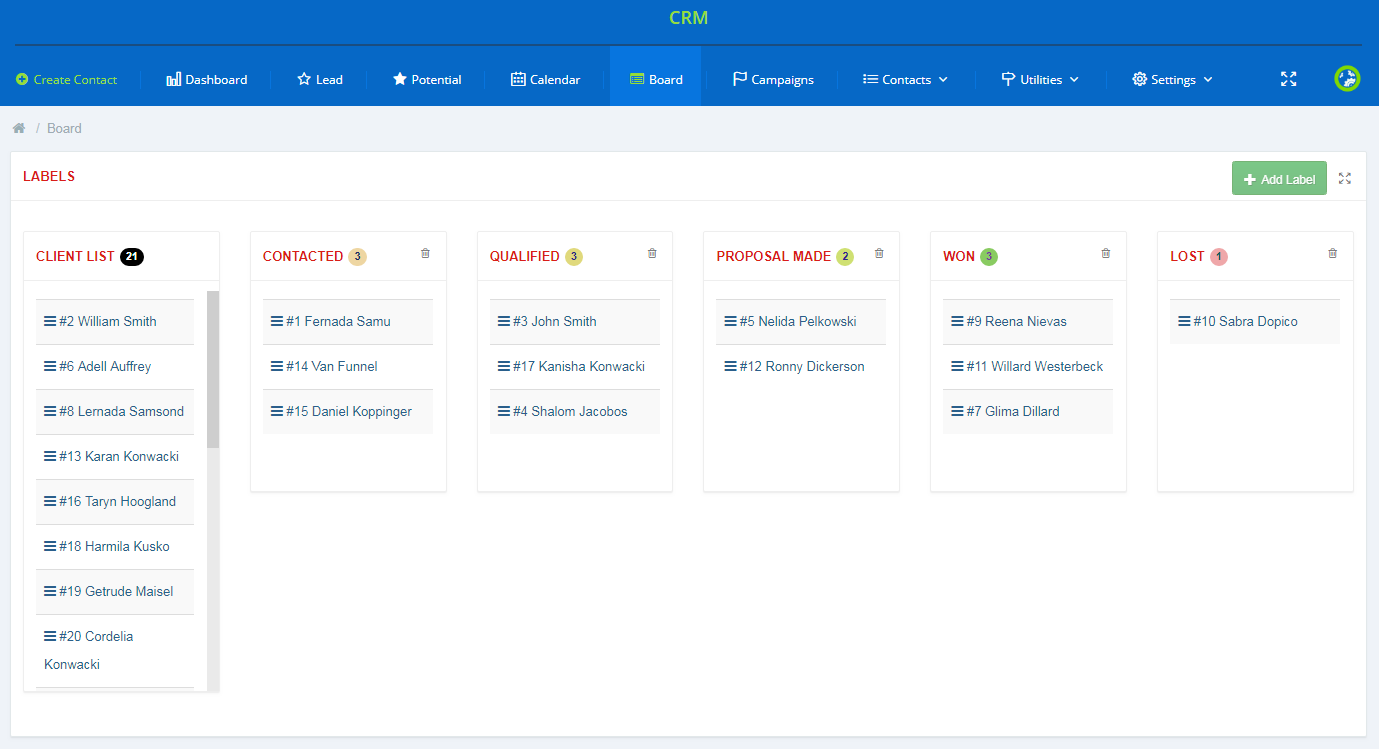1379x749 pixels.
Task: Open the Contacts dropdown menu
Action: [905, 79]
